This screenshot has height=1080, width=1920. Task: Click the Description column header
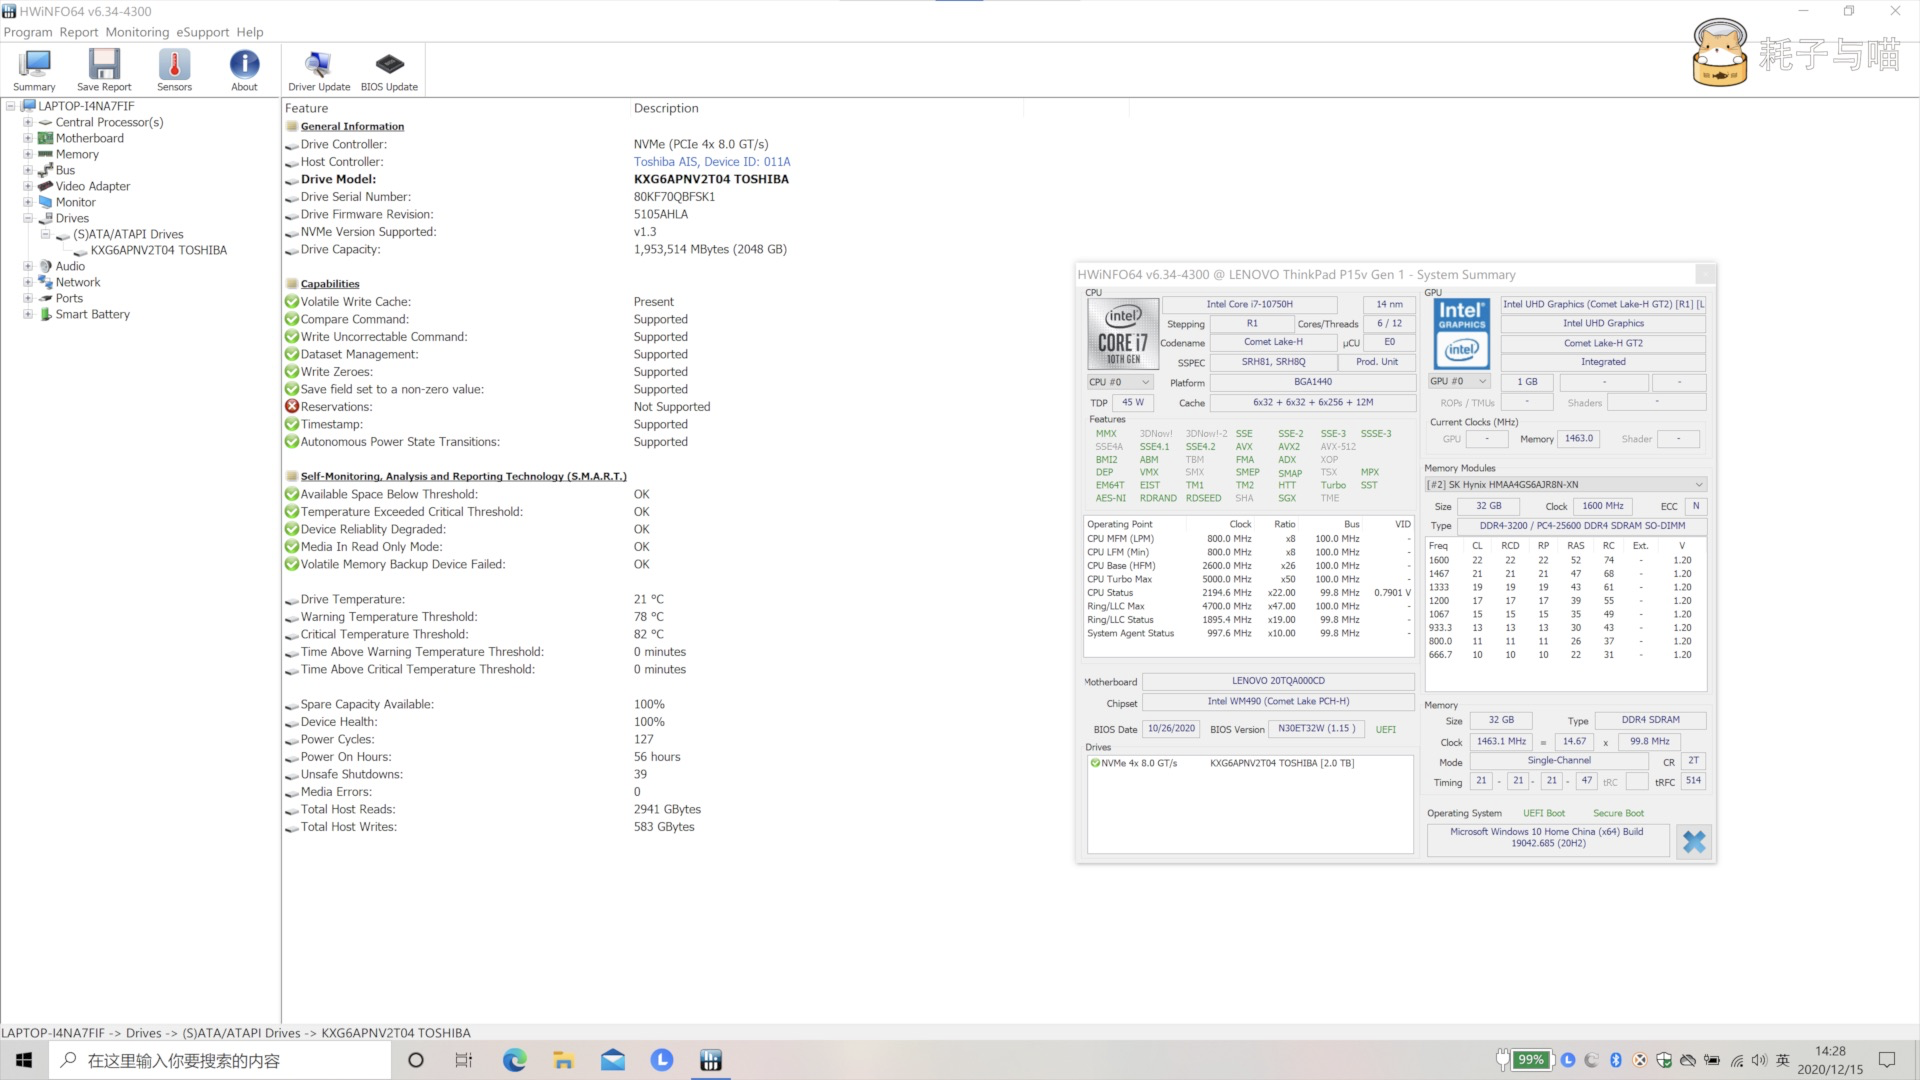click(x=666, y=108)
